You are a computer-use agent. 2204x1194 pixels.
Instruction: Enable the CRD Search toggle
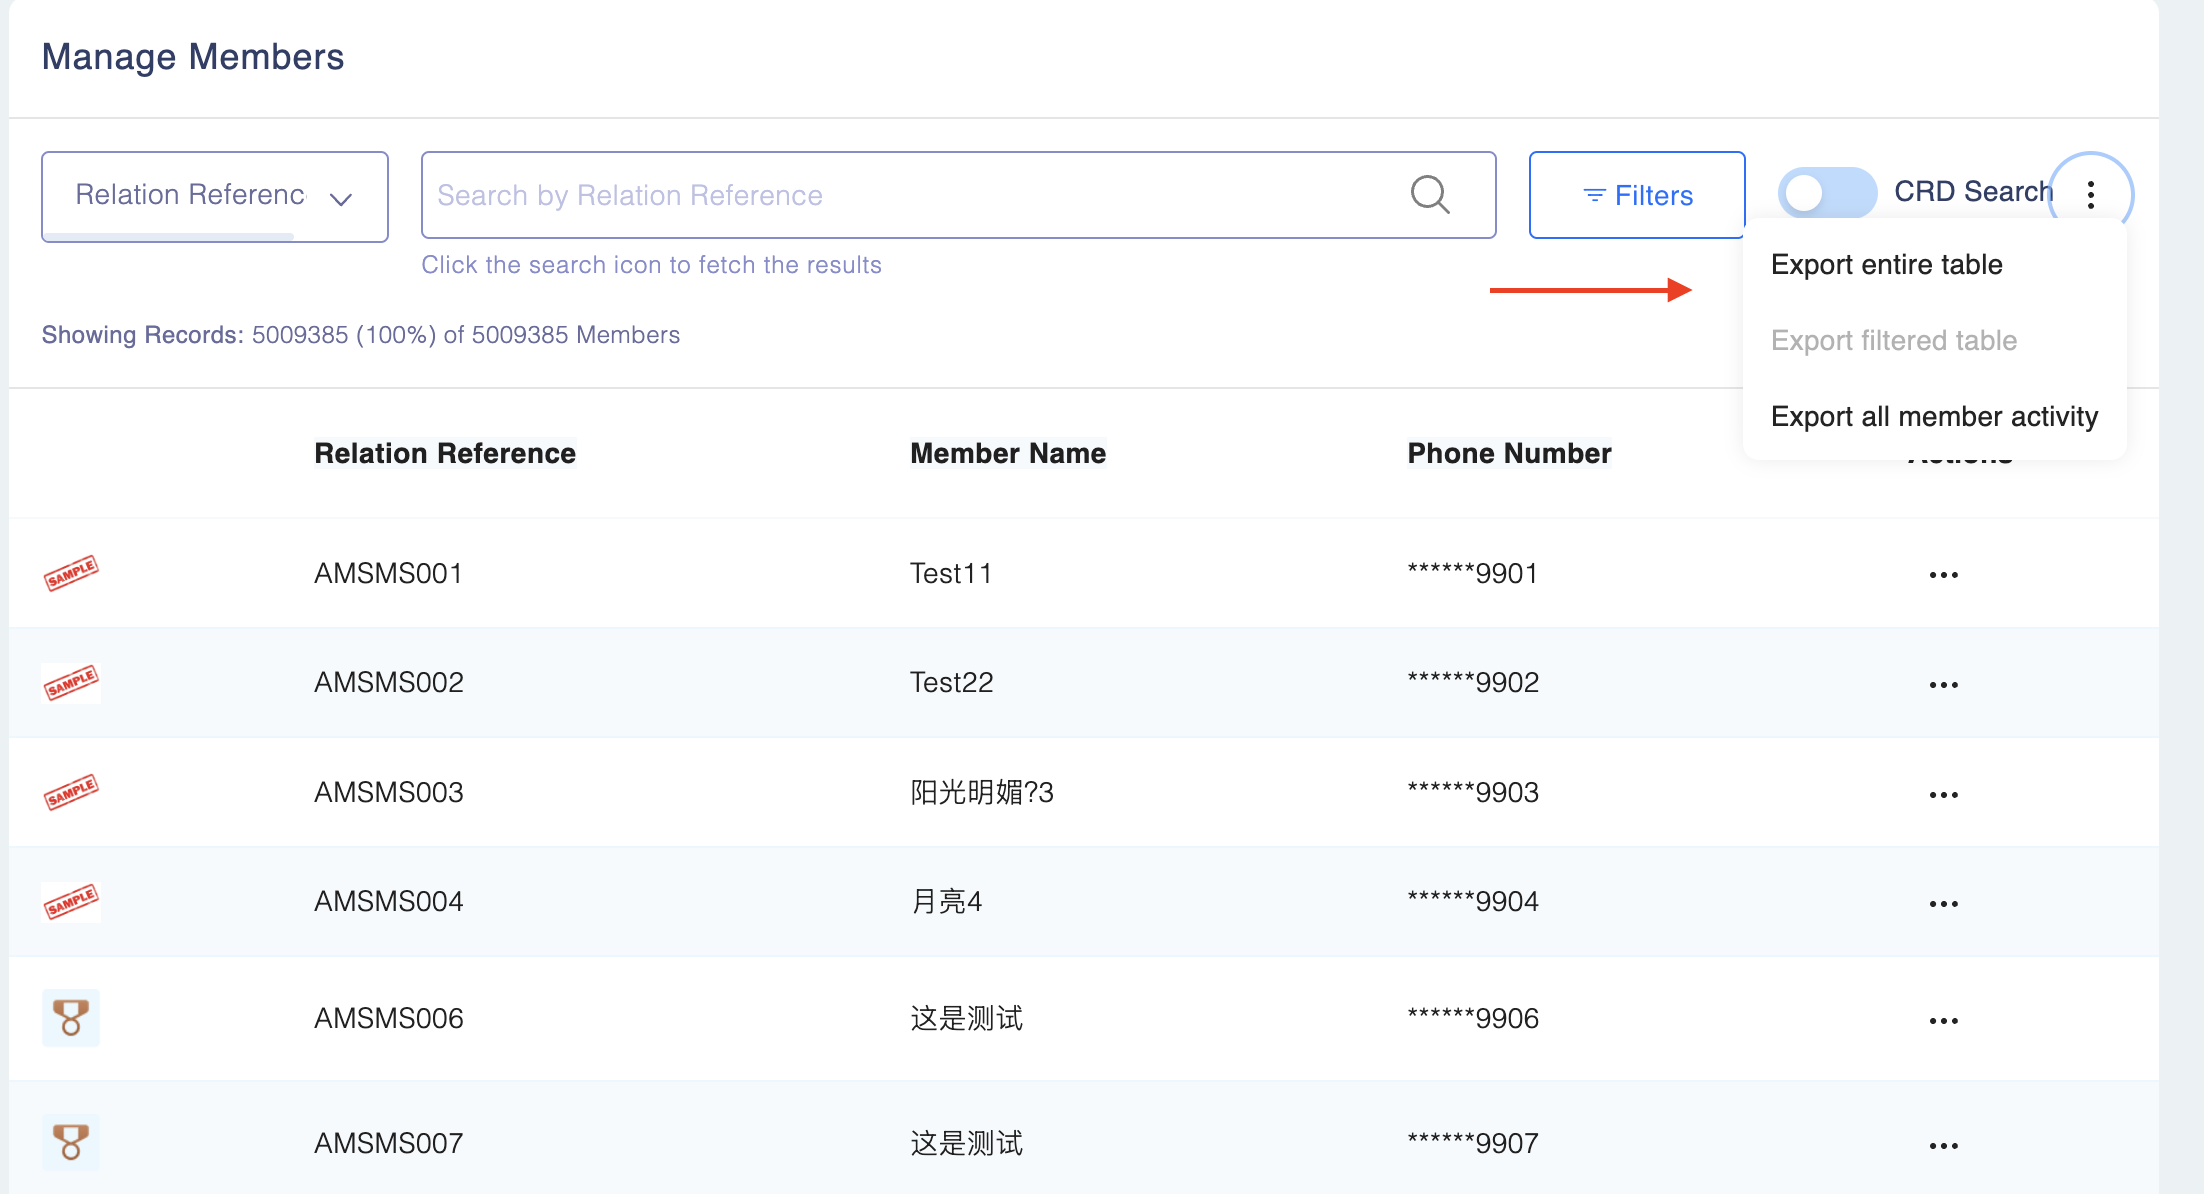point(1826,193)
